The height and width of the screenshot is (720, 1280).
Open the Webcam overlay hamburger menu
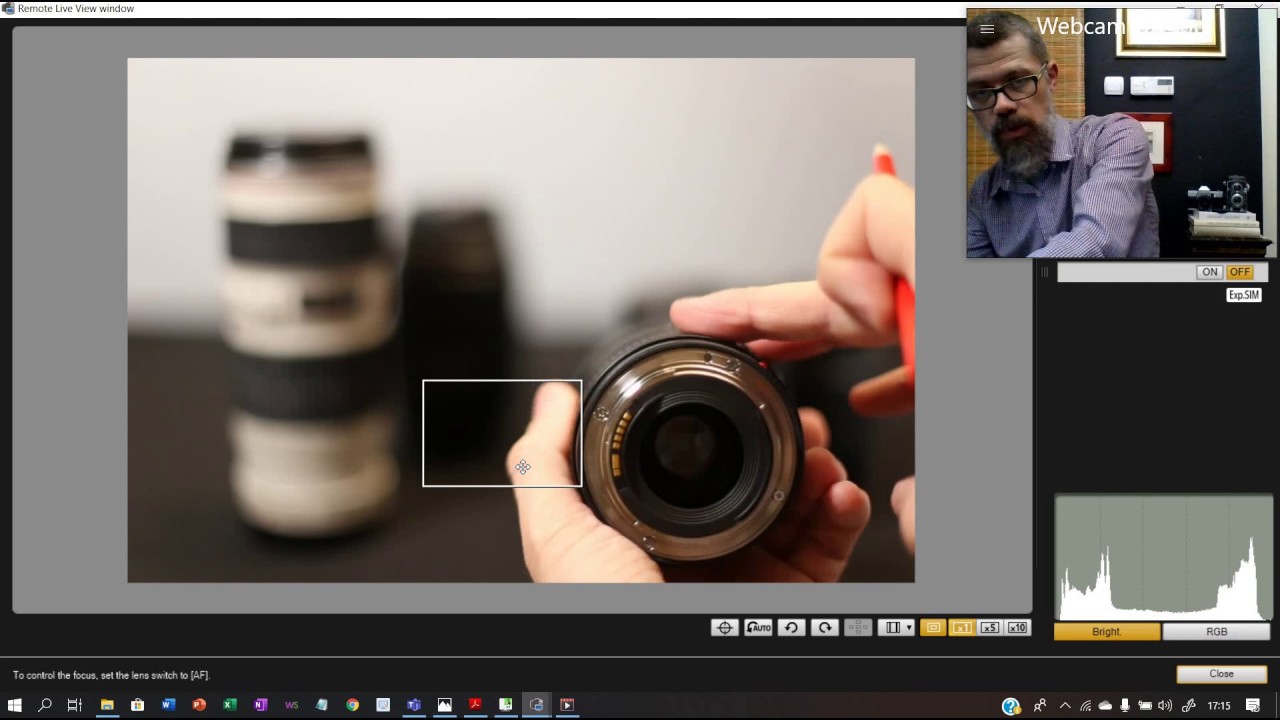point(987,29)
